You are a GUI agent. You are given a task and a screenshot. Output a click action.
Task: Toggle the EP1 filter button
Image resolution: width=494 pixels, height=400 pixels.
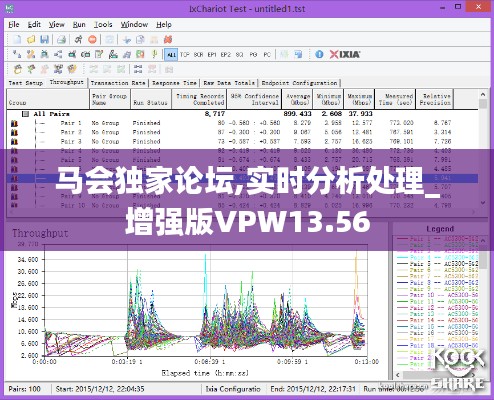[x=212, y=54]
